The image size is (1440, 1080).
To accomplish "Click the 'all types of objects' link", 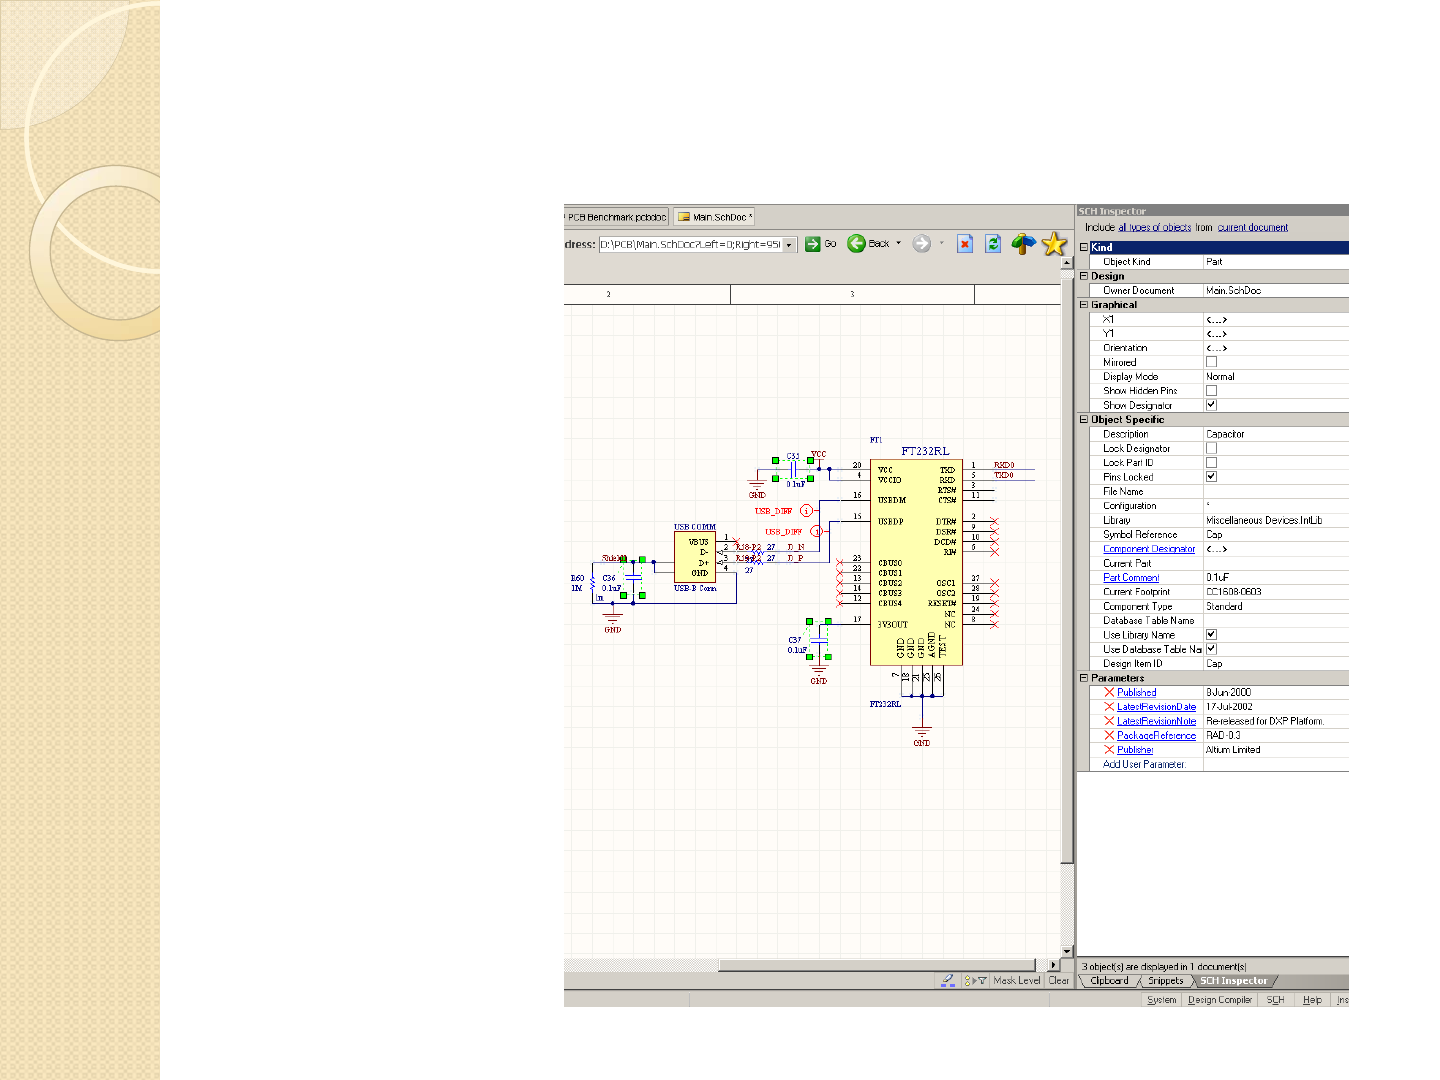I will (x=1155, y=228).
